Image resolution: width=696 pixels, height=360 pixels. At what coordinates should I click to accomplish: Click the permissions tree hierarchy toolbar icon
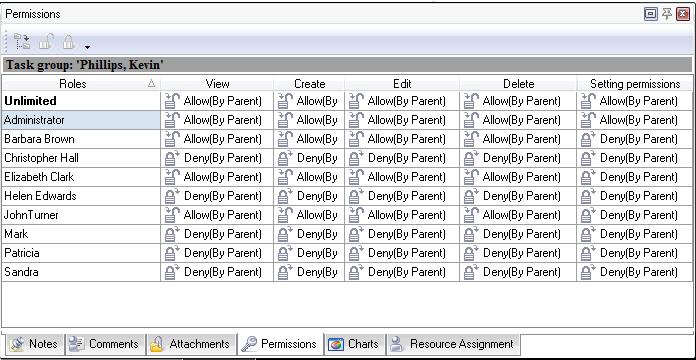[22, 41]
